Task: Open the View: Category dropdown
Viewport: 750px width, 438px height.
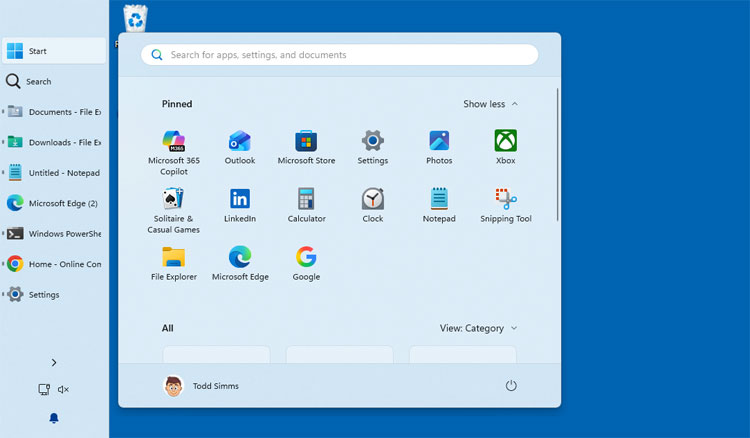Action: coord(478,328)
